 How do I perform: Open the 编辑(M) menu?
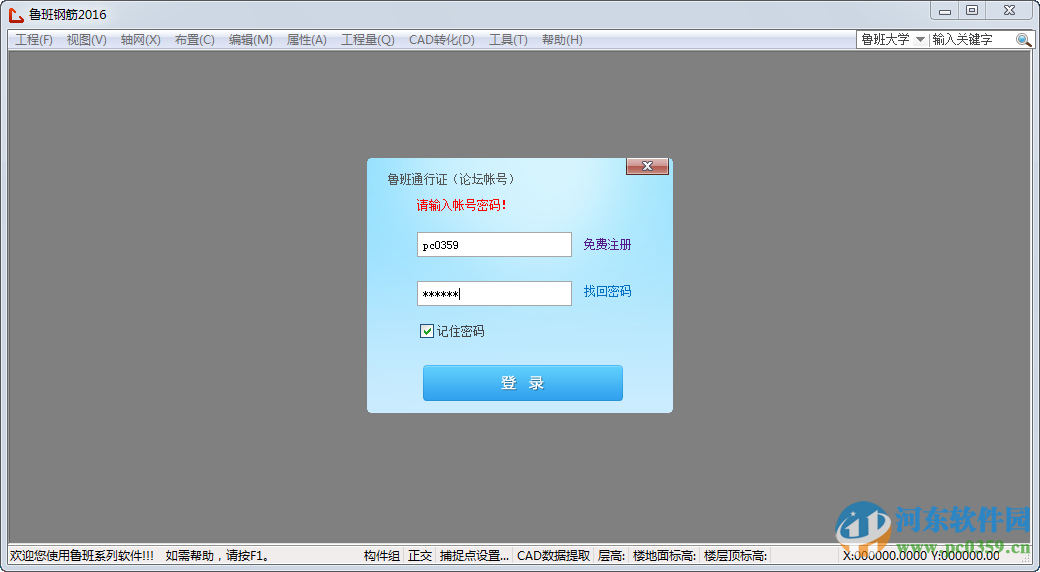click(x=251, y=40)
